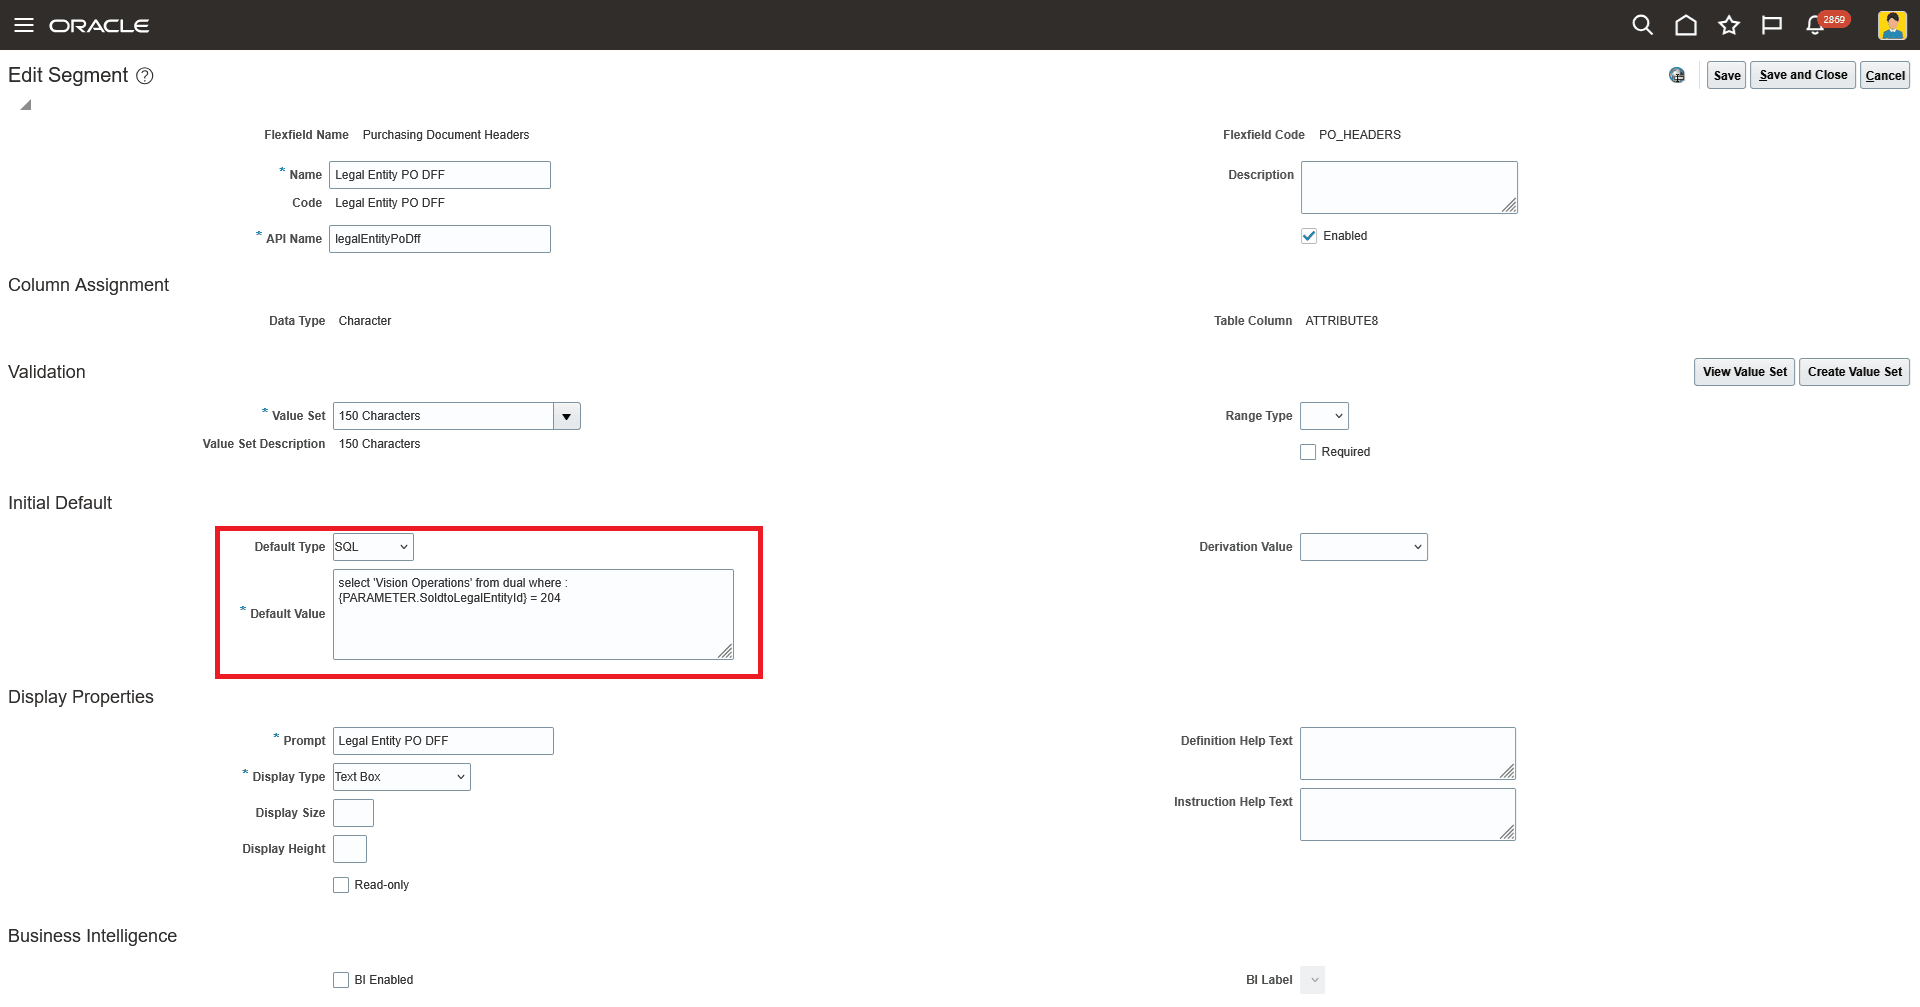Click the Default Value box resize handle
1920x1007 pixels.
[x=726, y=652]
